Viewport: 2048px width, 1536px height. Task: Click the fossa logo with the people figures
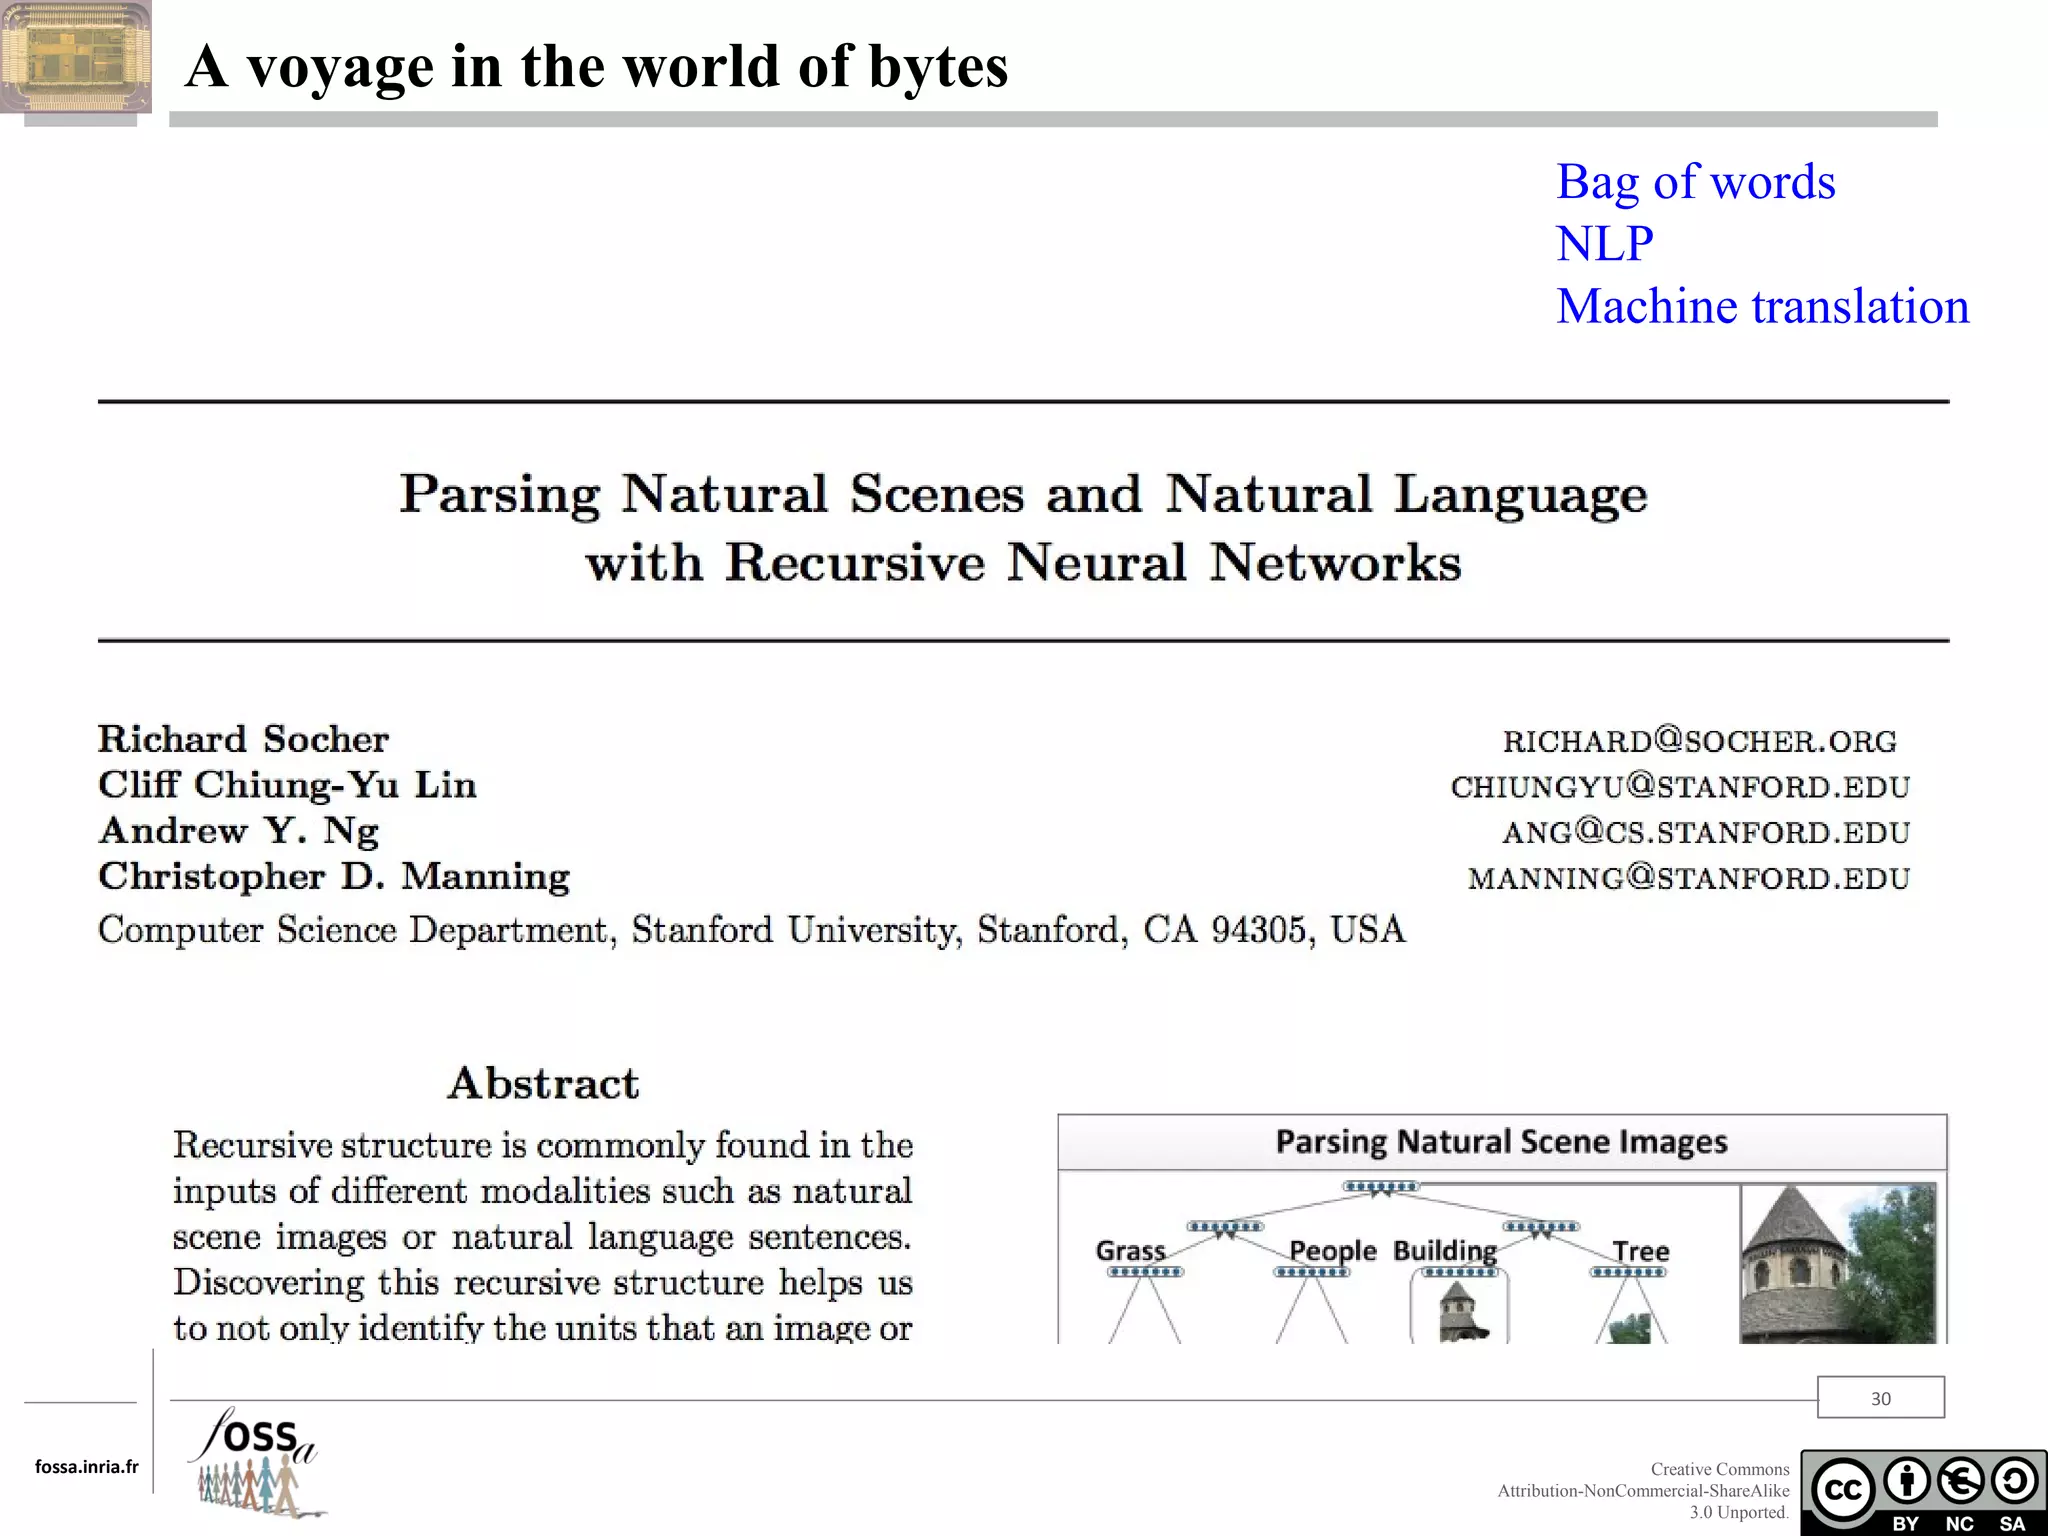[258, 1463]
